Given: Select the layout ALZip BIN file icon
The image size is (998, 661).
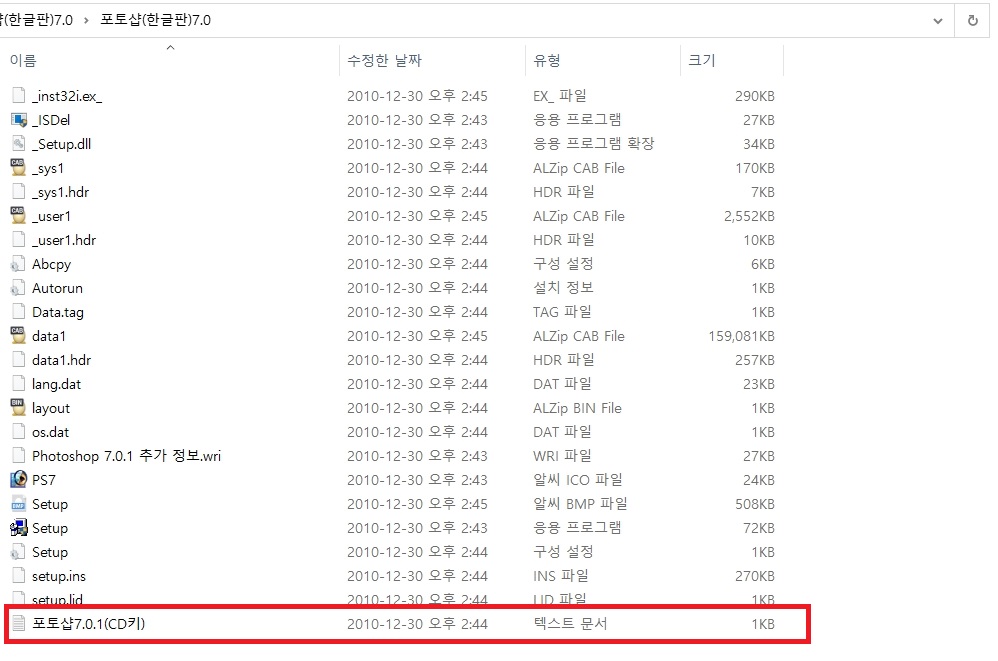Looking at the screenshot, I should [19, 407].
